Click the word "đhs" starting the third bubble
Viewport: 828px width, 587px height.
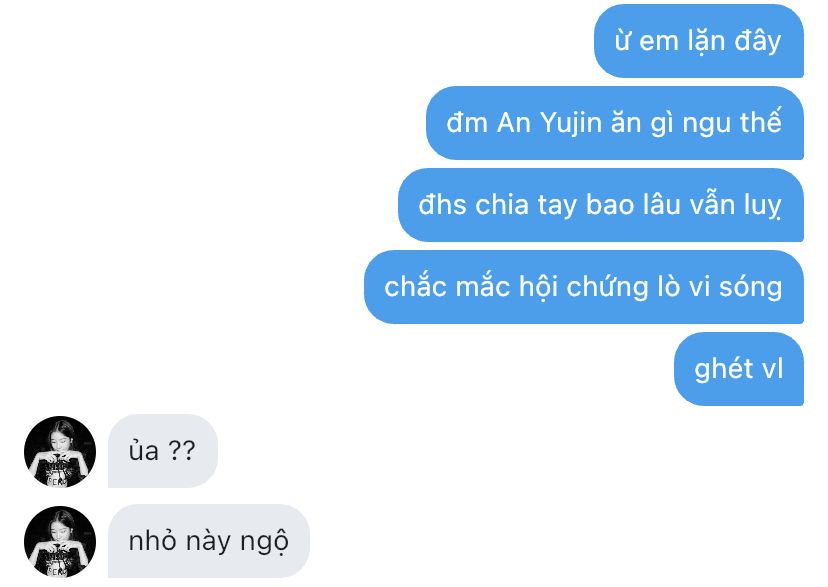click(442, 205)
